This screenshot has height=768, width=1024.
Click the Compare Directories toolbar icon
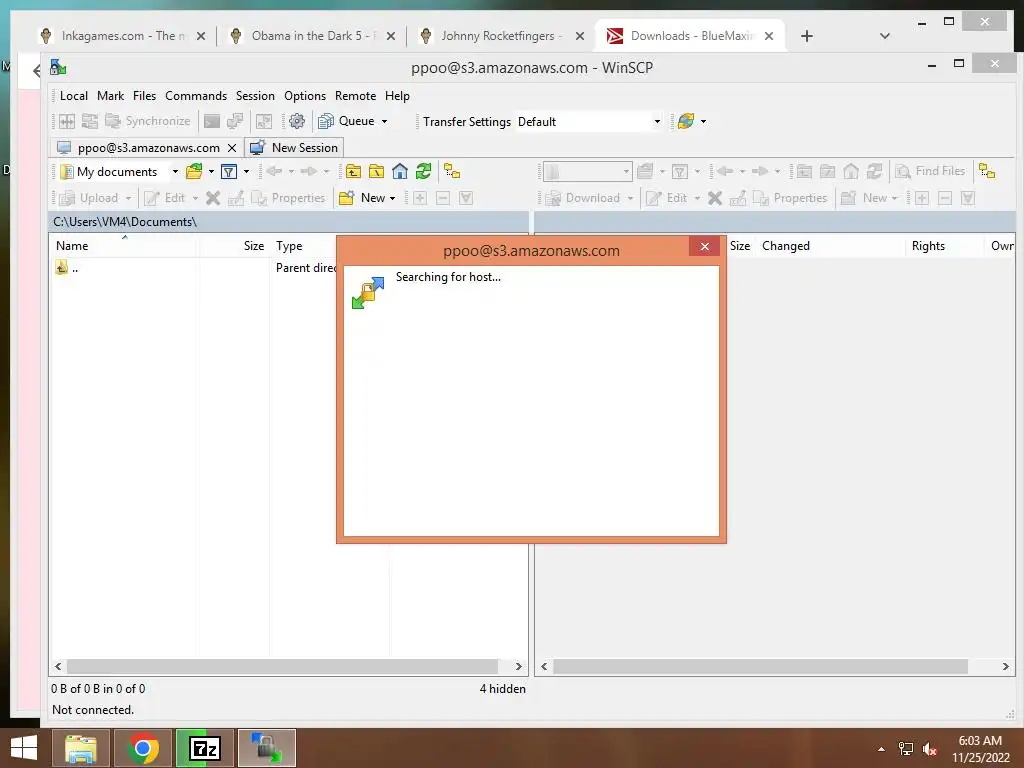point(67,121)
